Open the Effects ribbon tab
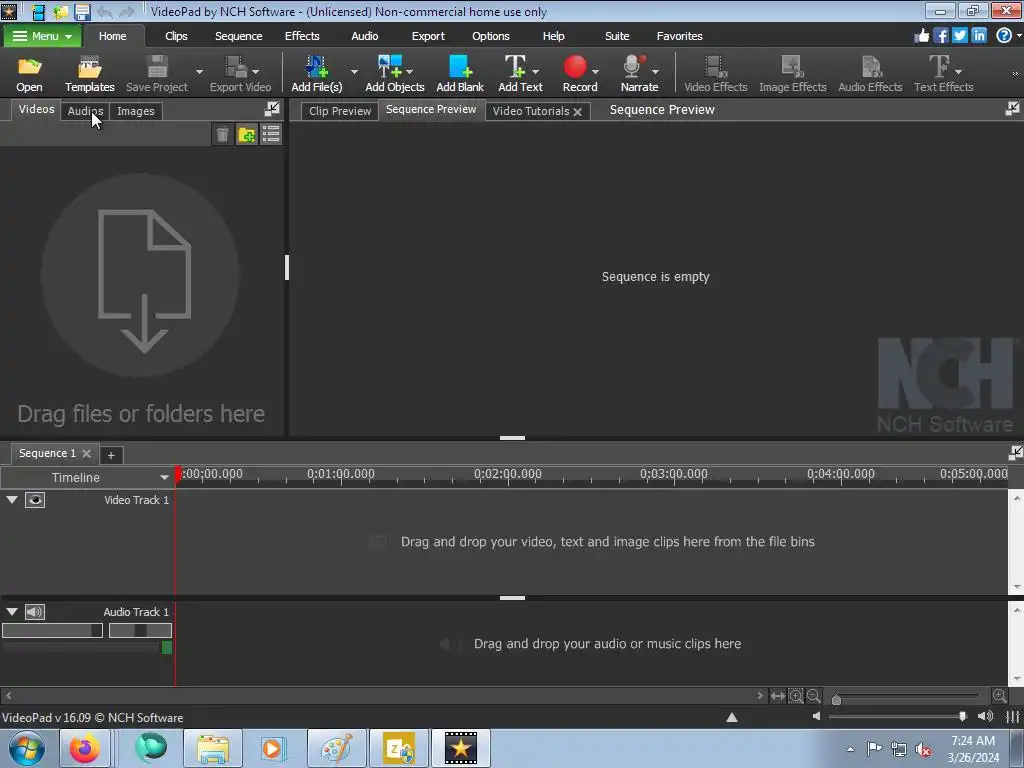Image resolution: width=1024 pixels, height=768 pixels. click(302, 36)
